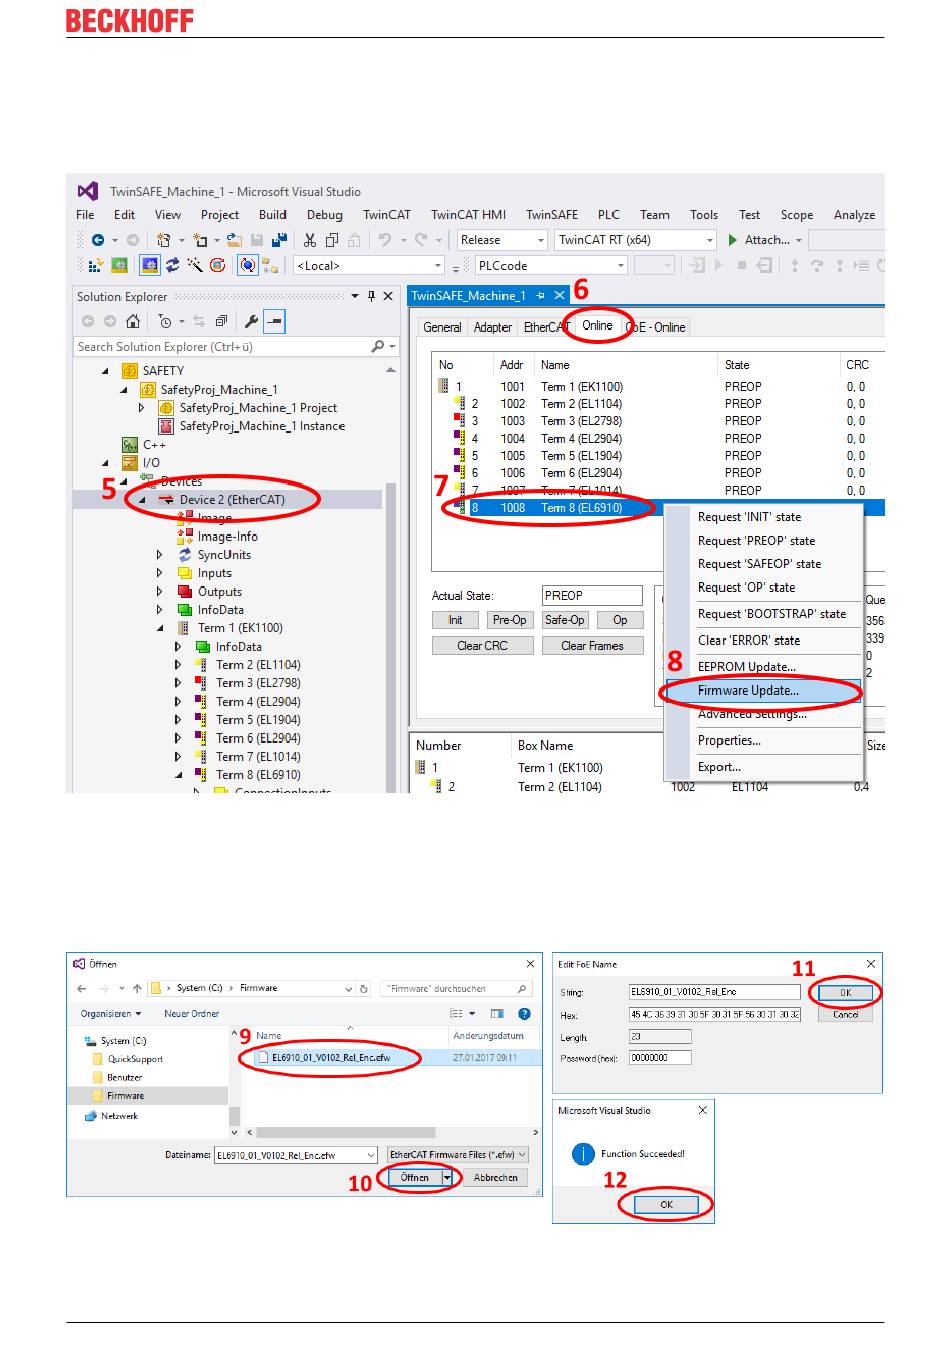Open the Debug menu
This screenshot has width=950, height=1369.
pyautogui.click(x=324, y=215)
